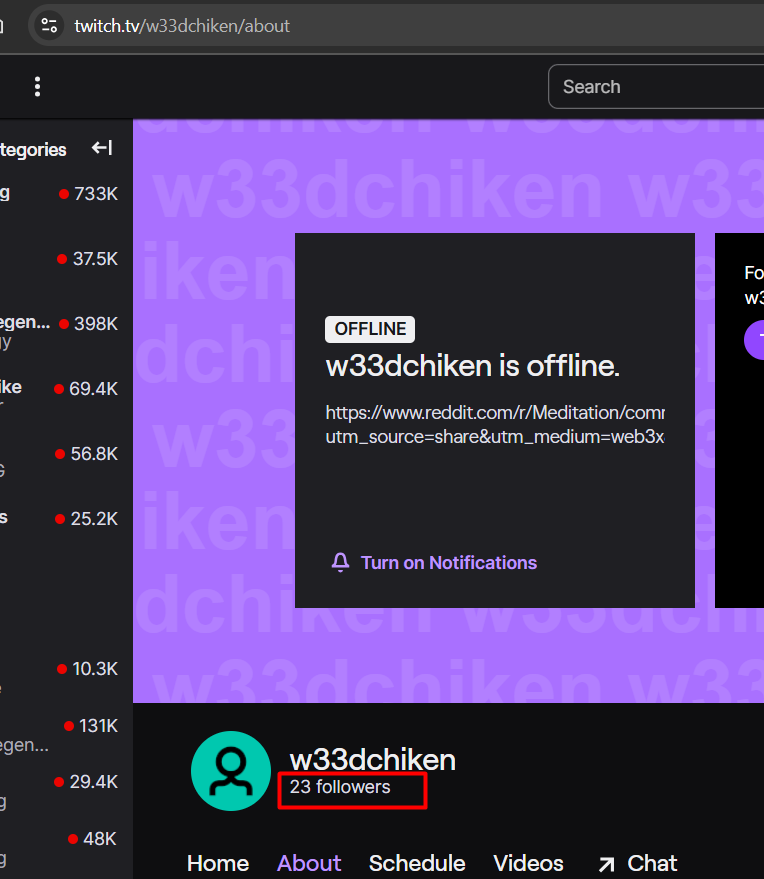
Task: Collapse the sidebar with the arrow icon
Action: 102,148
